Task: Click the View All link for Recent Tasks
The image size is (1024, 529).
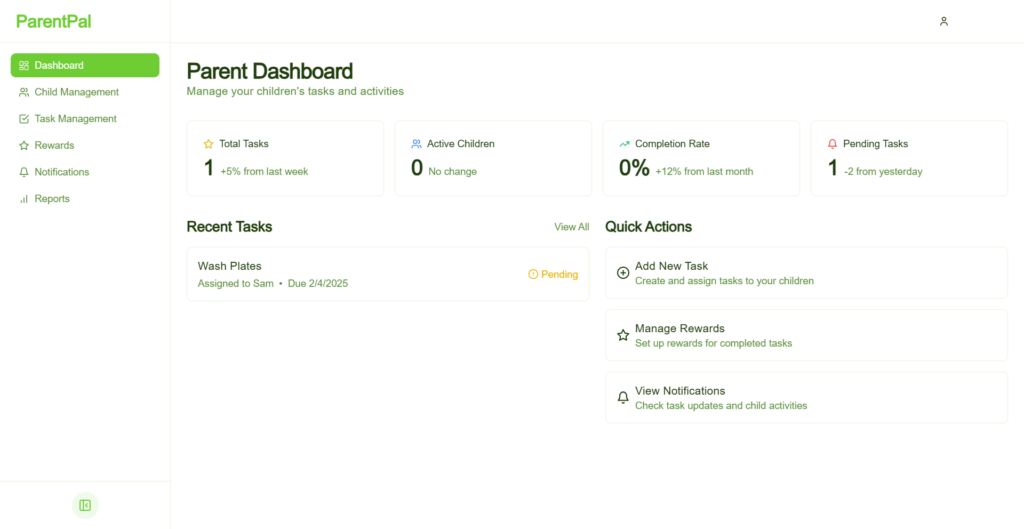Action: tap(571, 227)
